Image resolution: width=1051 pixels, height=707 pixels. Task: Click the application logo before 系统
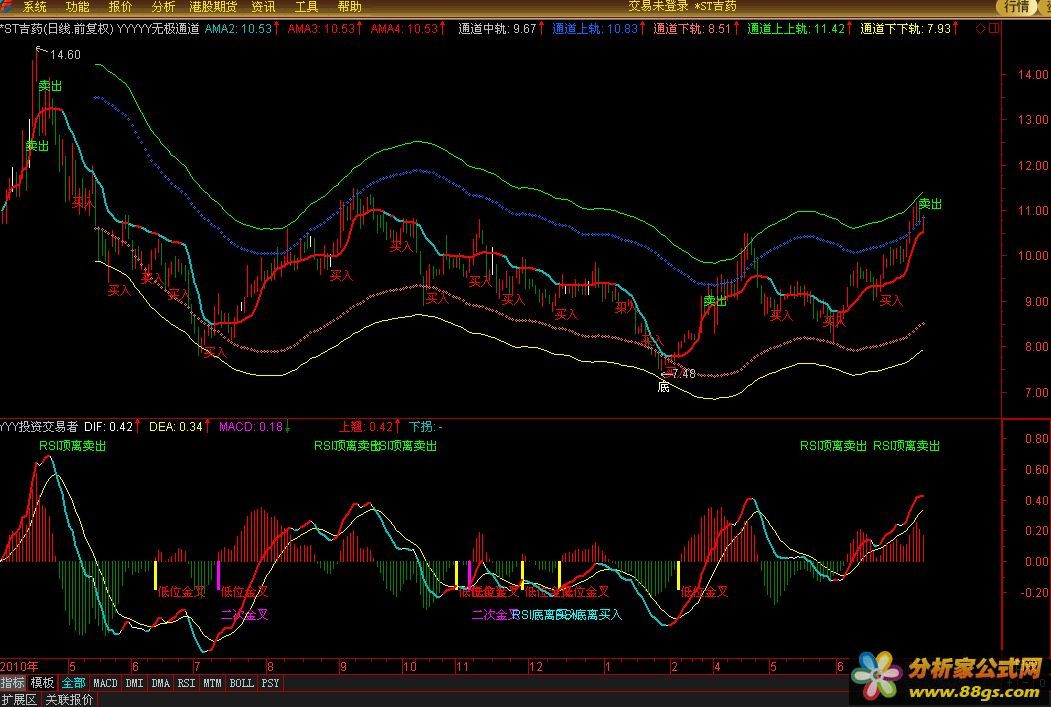(7, 6)
